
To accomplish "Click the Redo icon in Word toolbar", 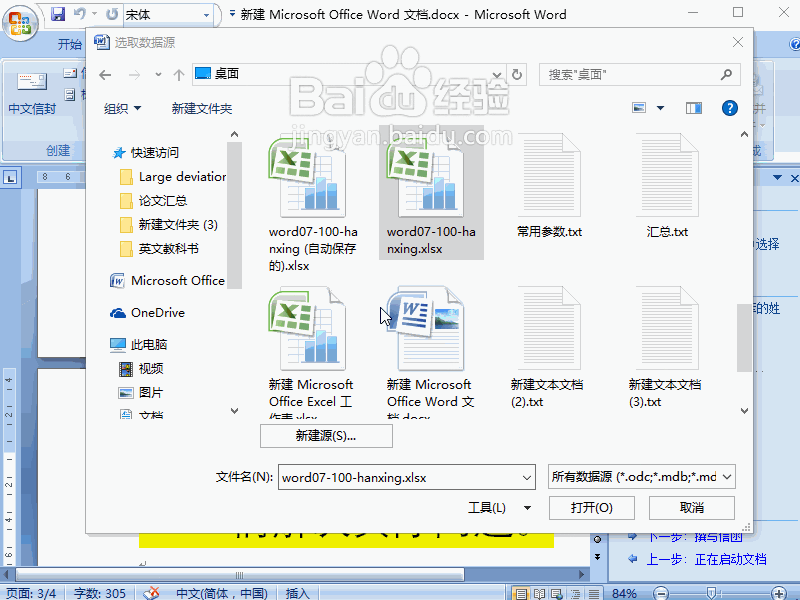I will pos(112,14).
